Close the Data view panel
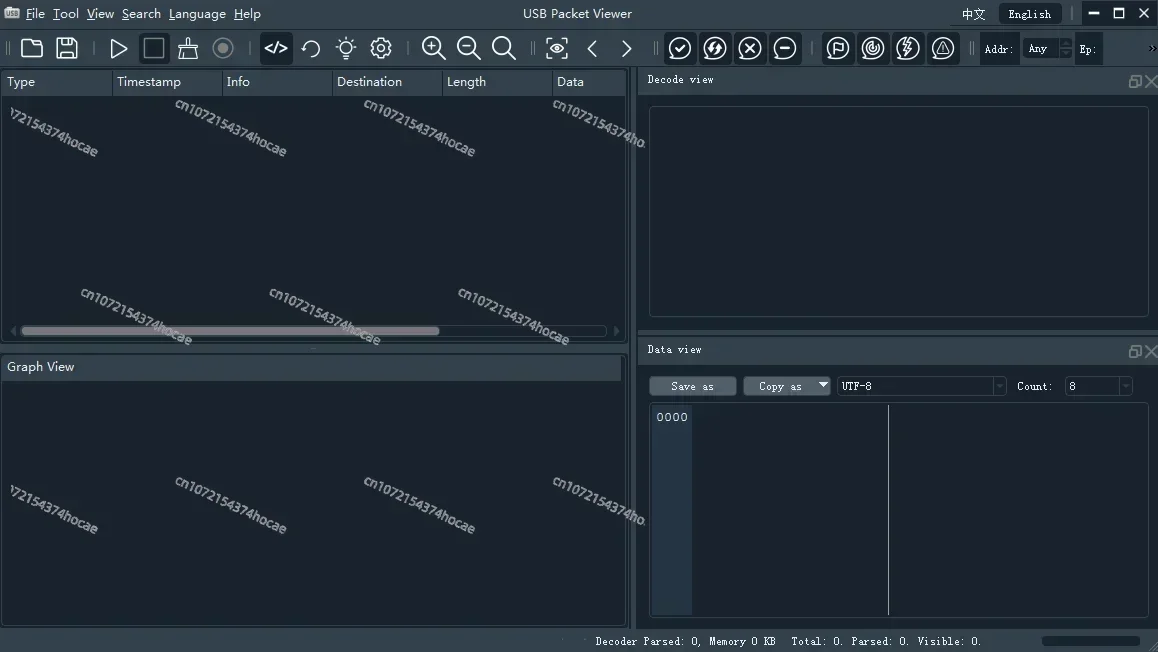The image size is (1158, 652). [1151, 351]
